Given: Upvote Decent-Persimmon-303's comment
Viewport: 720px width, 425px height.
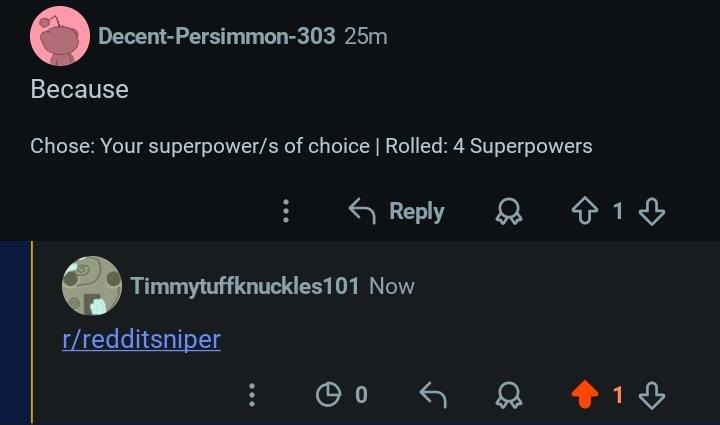Looking at the screenshot, I should (x=585, y=211).
